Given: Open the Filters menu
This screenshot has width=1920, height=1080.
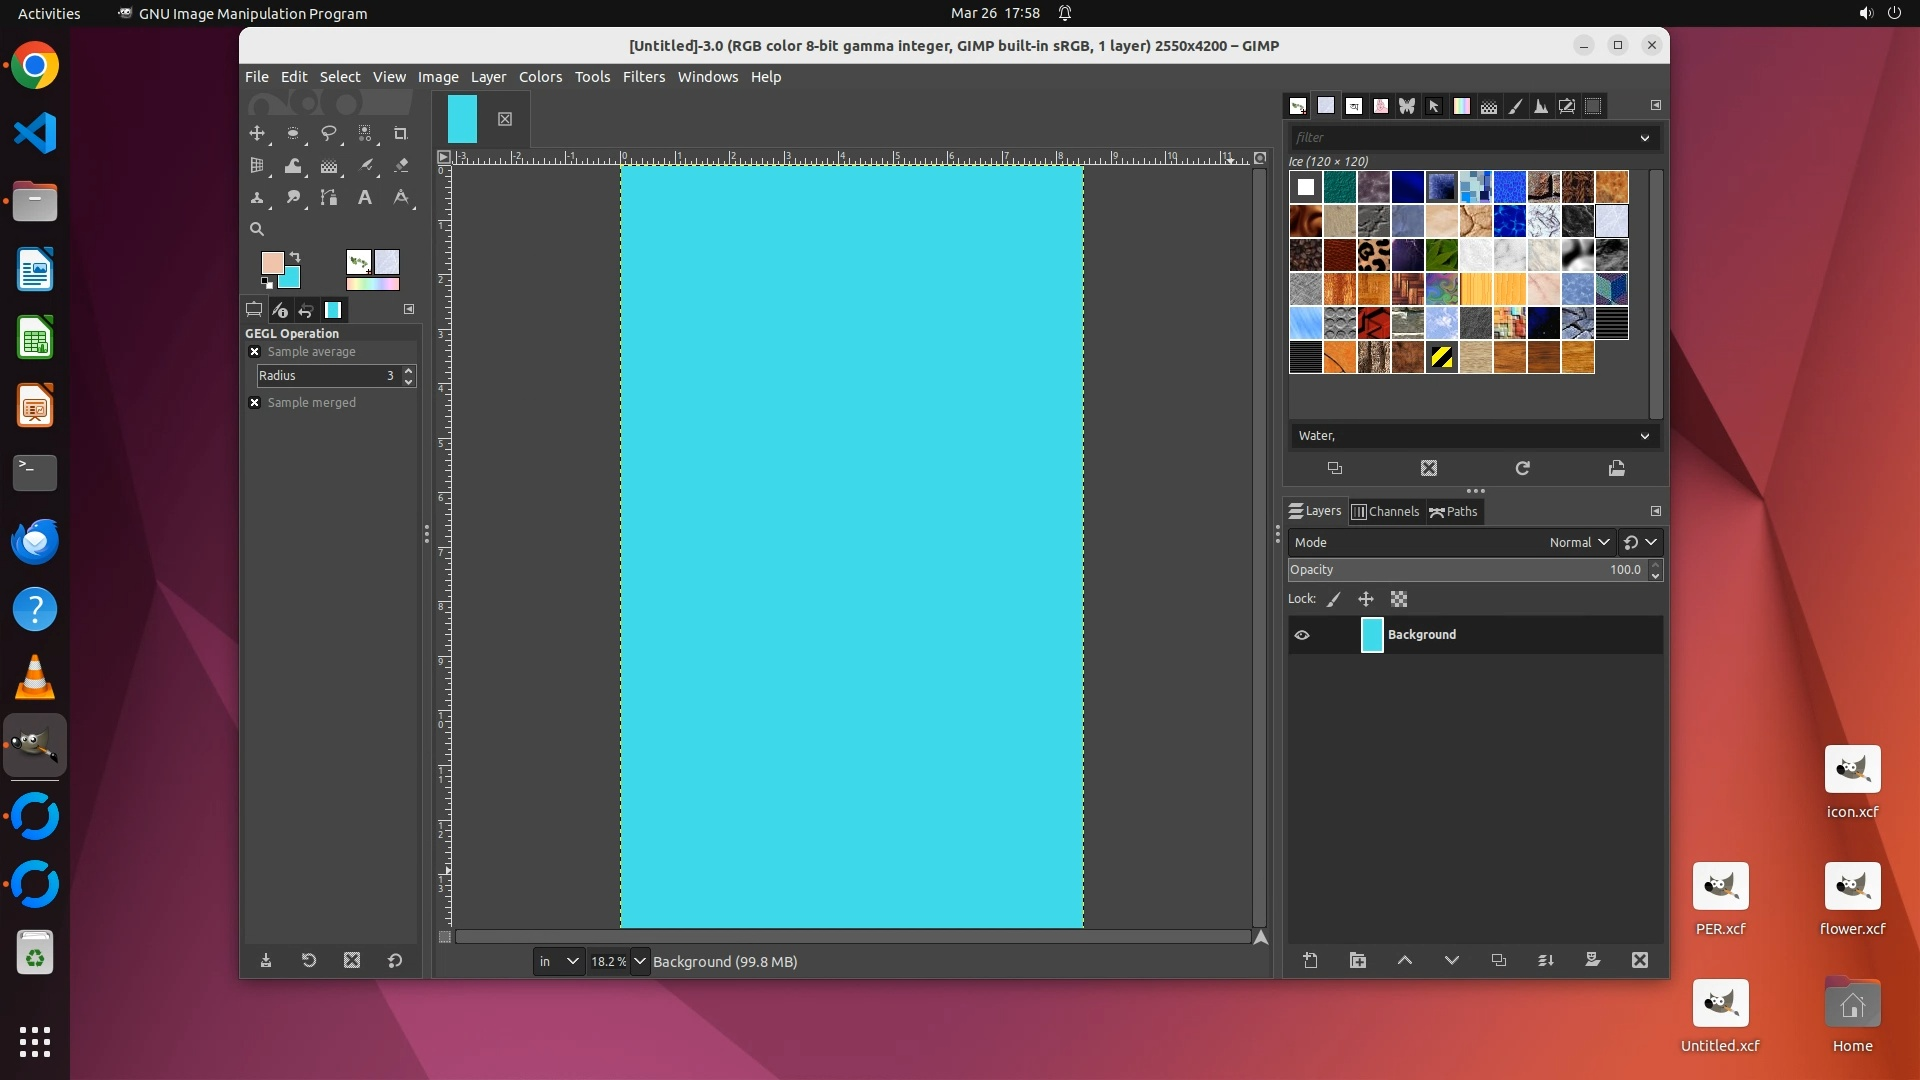Looking at the screenshot, I should click(643, 77).
